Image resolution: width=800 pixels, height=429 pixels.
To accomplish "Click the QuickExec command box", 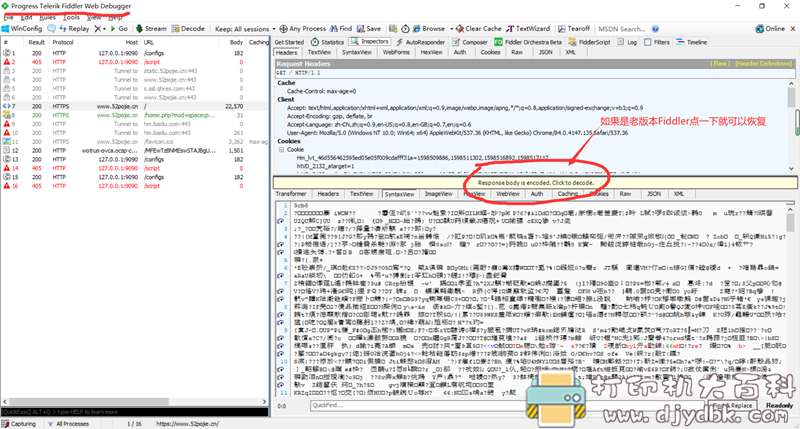I will 135,412.
